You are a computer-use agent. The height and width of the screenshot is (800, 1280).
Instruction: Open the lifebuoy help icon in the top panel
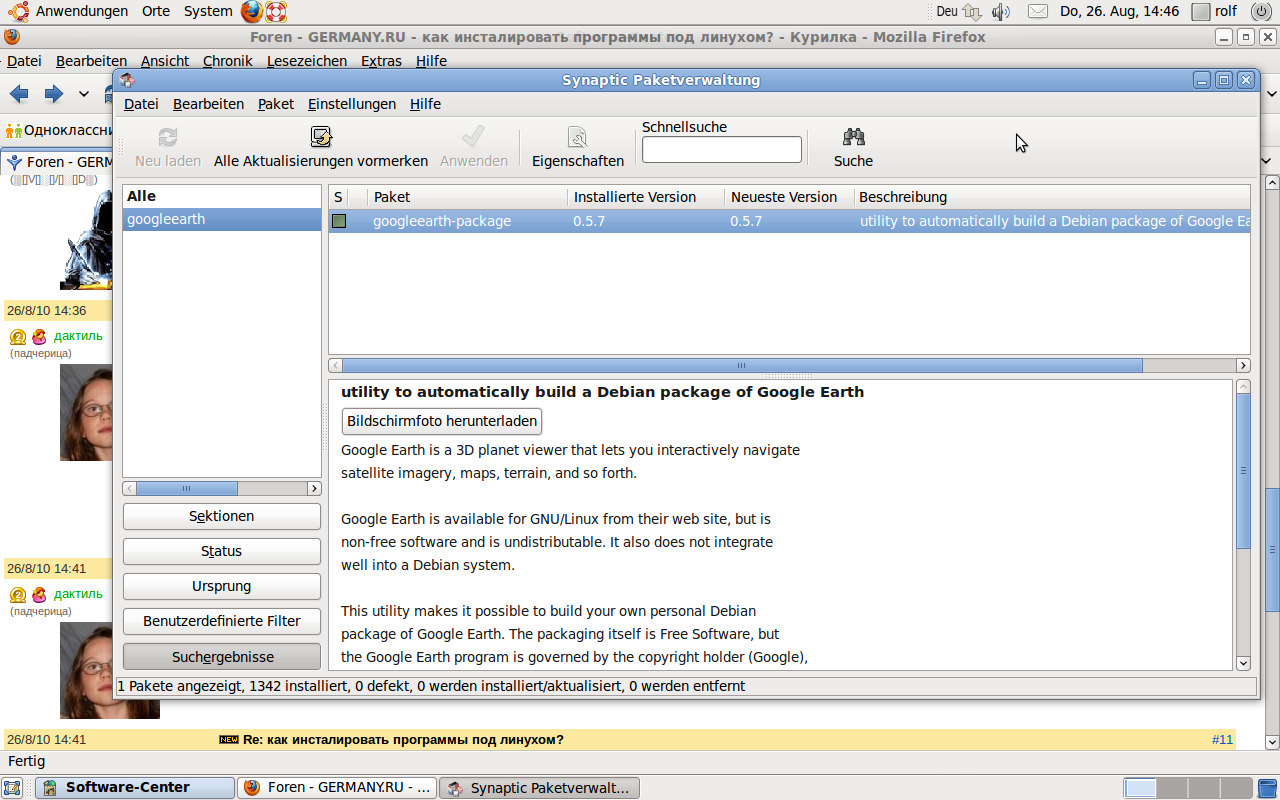(276, 12)
